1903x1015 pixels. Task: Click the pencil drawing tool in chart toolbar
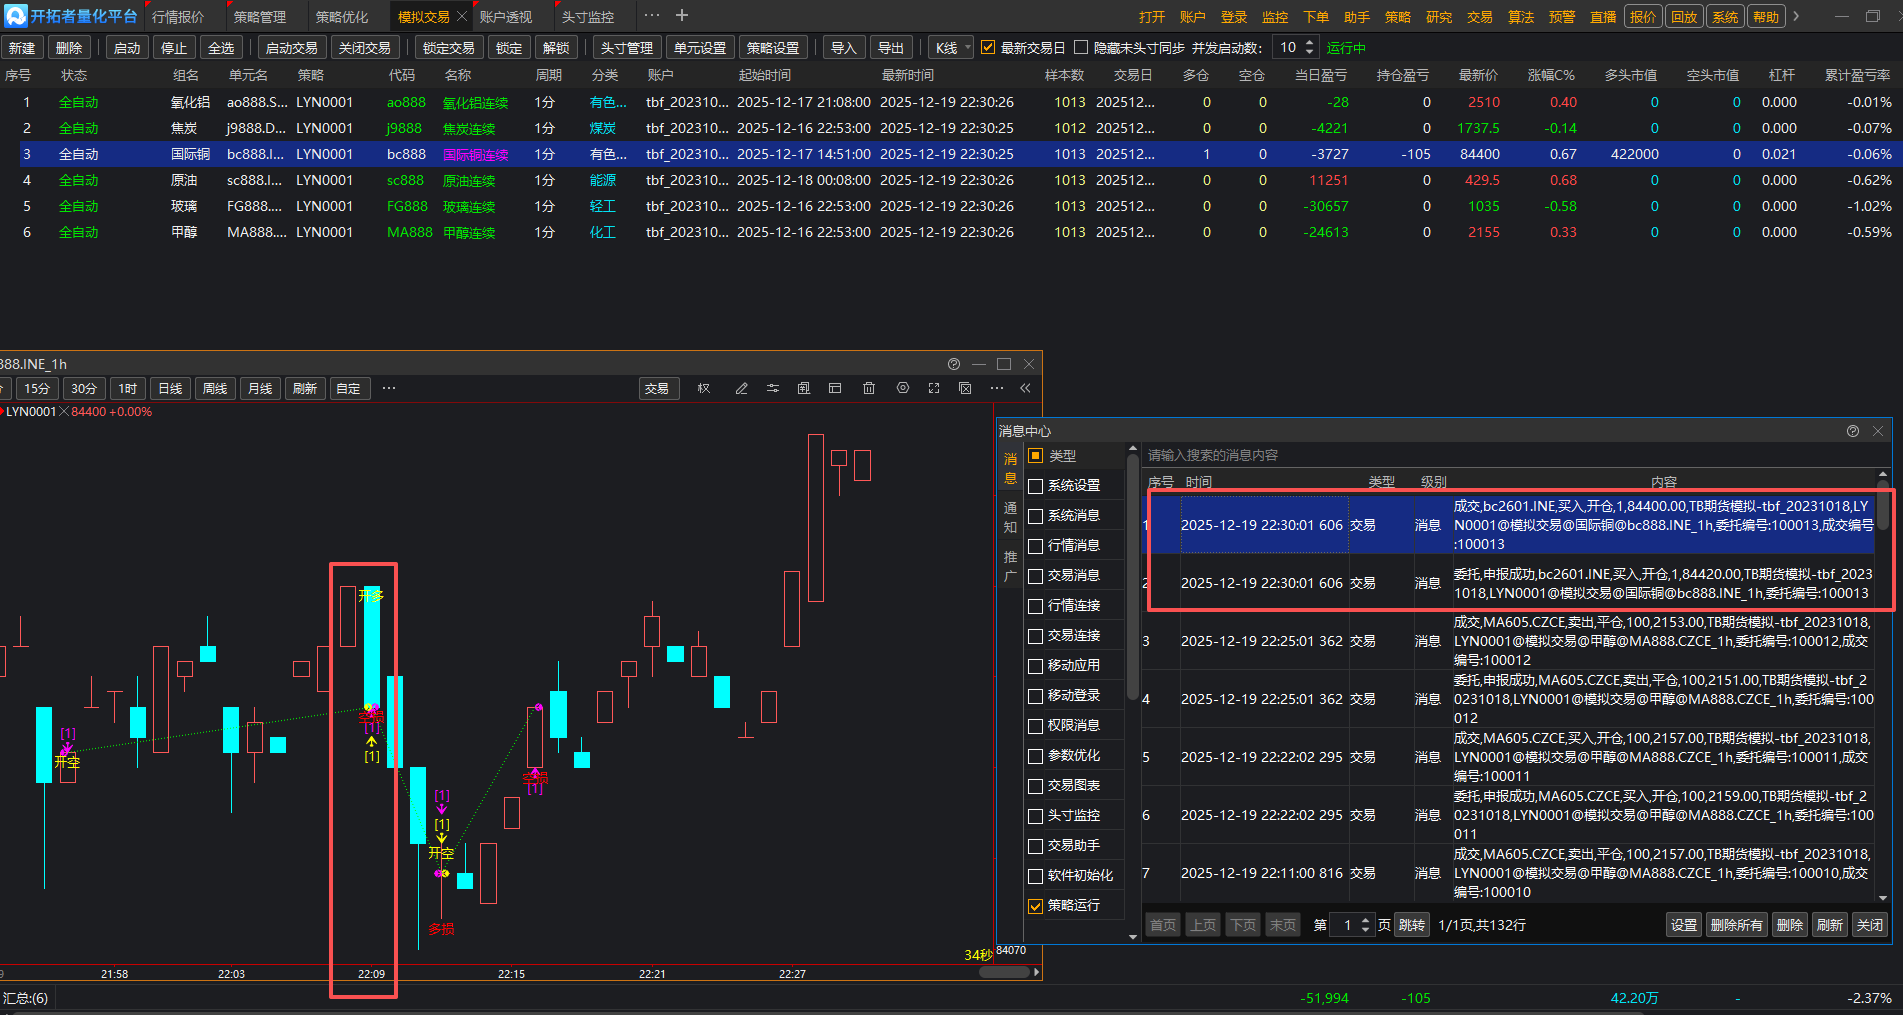click(x=741, y=388)
